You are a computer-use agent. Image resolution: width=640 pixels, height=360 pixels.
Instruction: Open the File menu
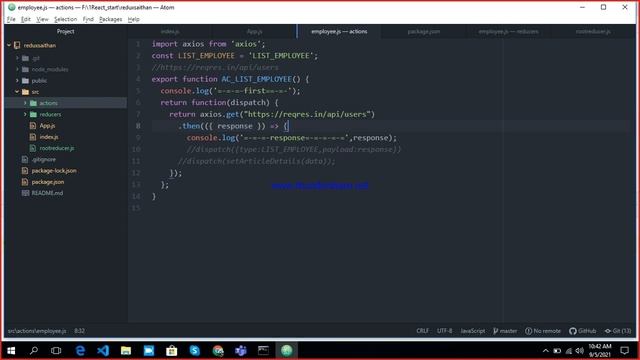coord(11,19)
